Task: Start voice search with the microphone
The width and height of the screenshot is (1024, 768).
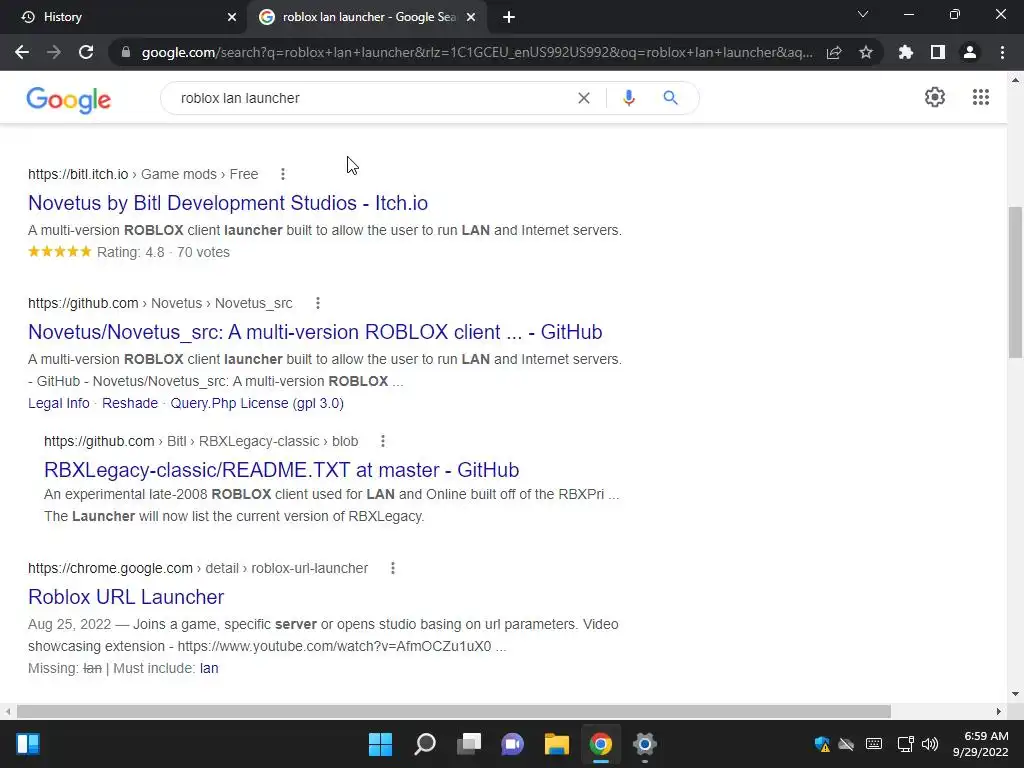Action: click(629, 98)
